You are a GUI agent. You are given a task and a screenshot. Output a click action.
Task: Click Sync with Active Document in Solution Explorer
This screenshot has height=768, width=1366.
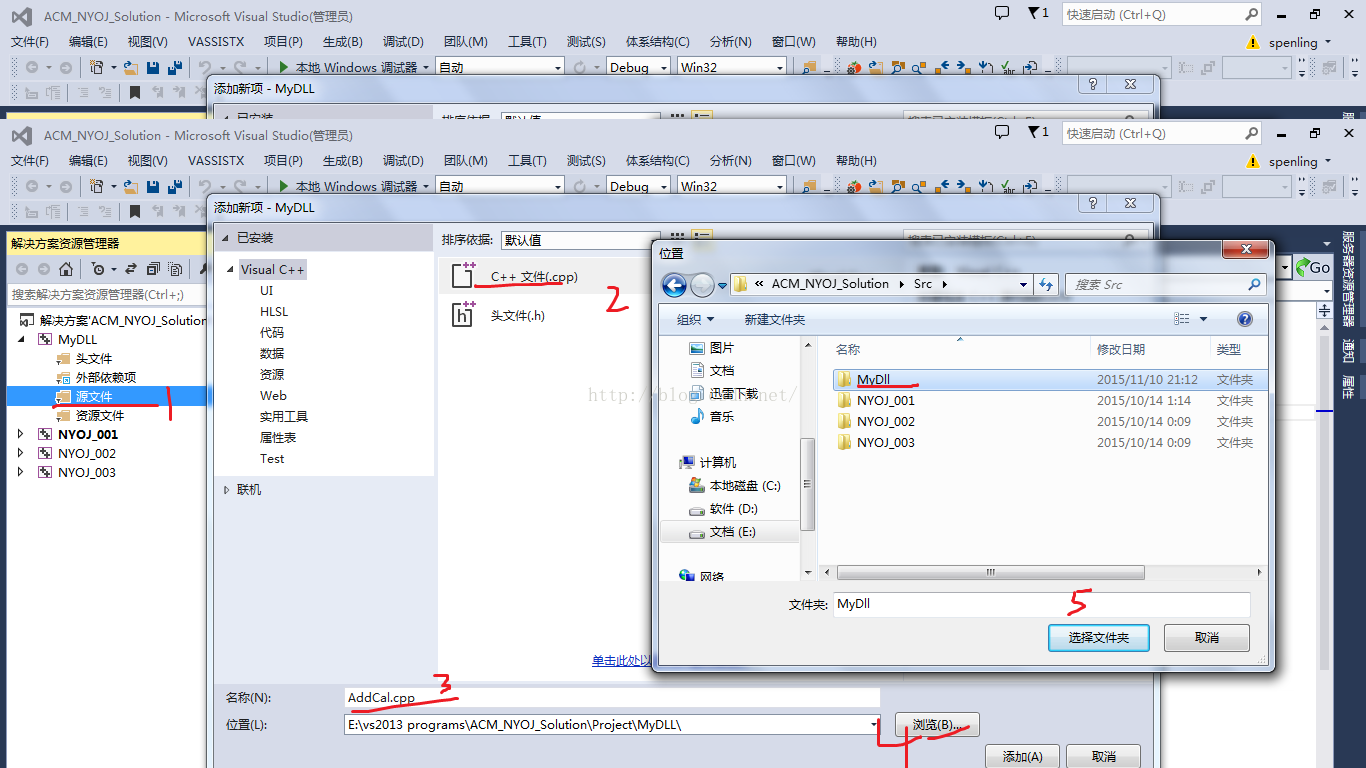click(x=131, y=269)
